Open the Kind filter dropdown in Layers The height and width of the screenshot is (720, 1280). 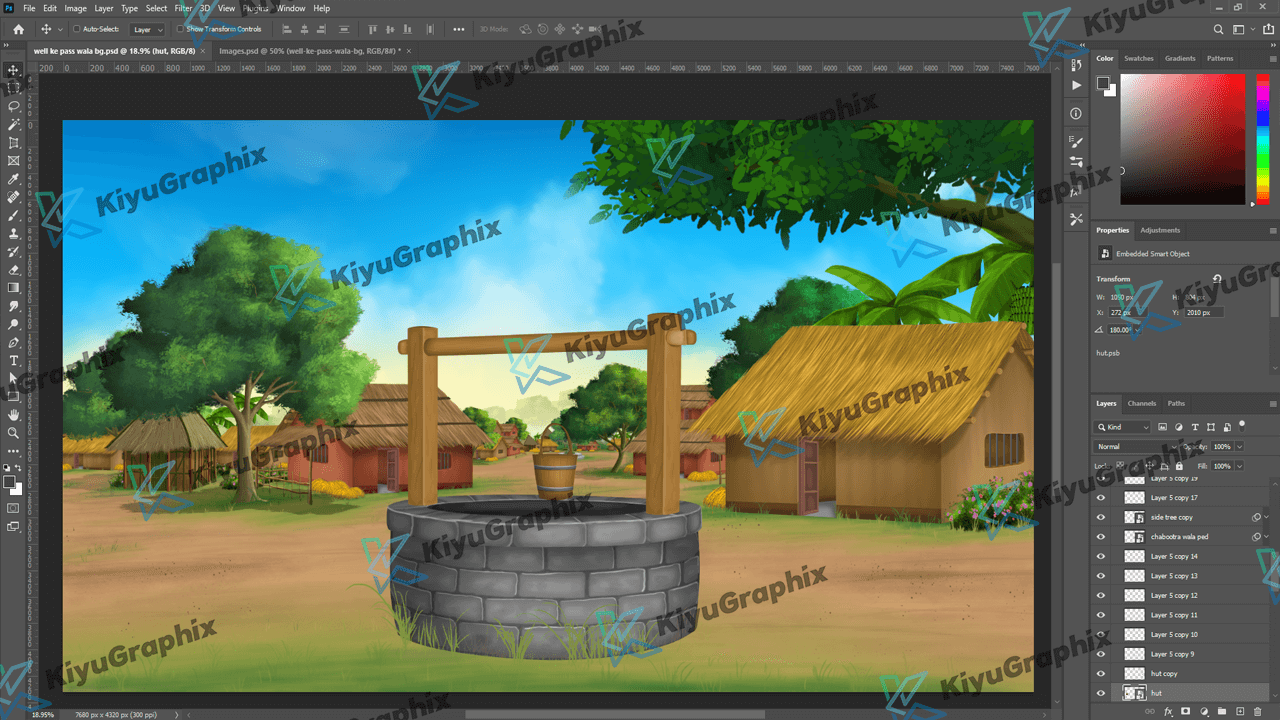click(1123, 427)
